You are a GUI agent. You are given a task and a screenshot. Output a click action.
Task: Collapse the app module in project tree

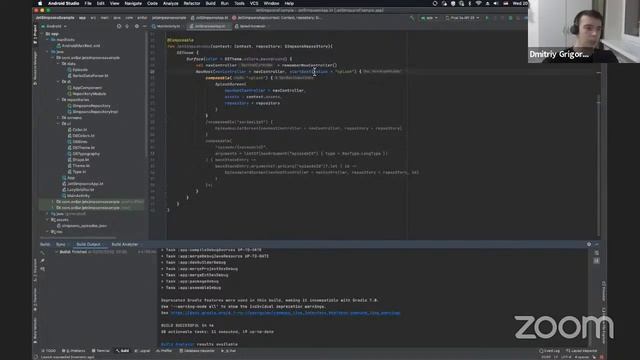tap(42, 34)
